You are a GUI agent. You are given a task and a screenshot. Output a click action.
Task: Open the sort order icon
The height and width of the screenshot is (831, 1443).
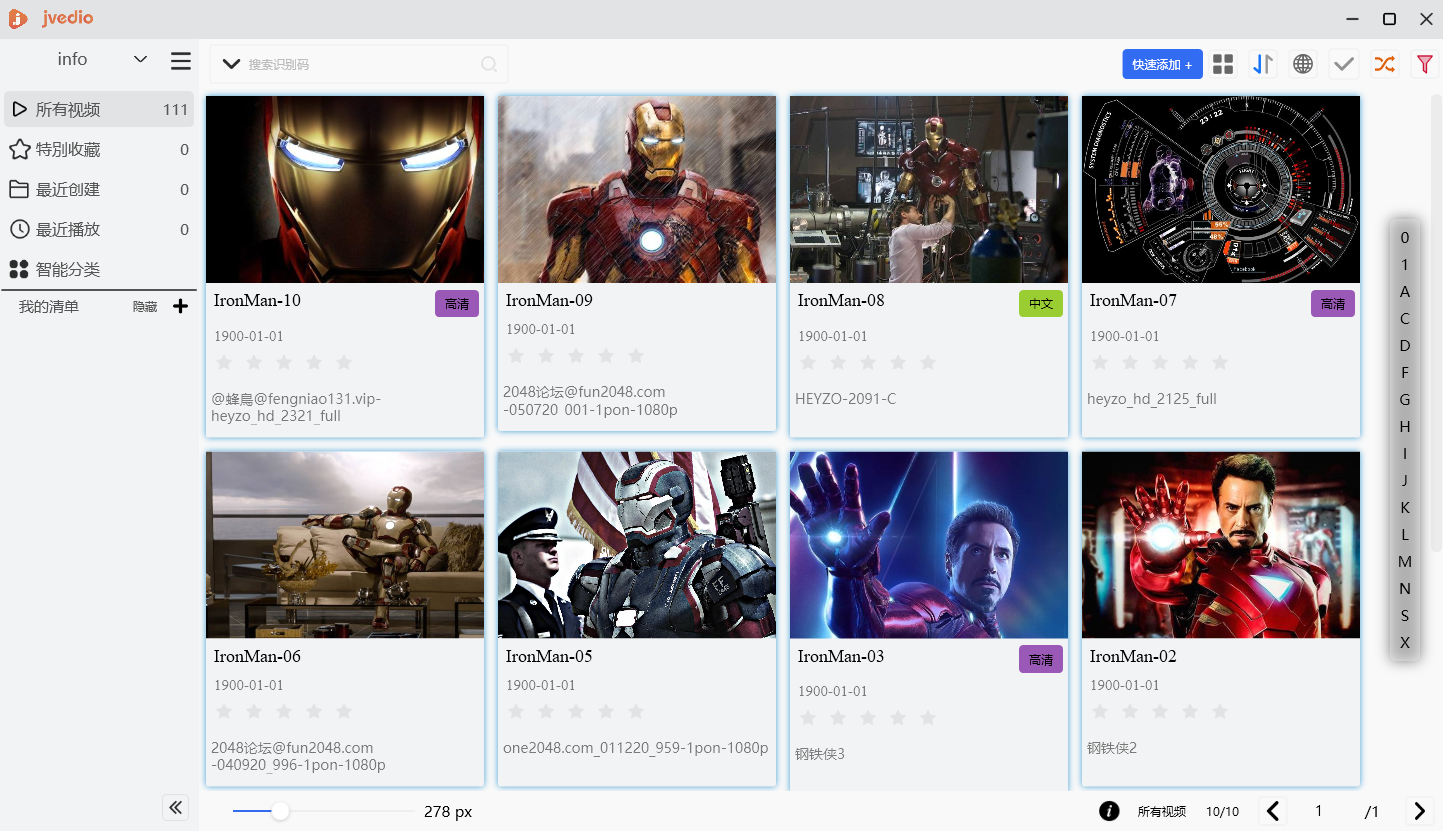tap(1263, 64)
